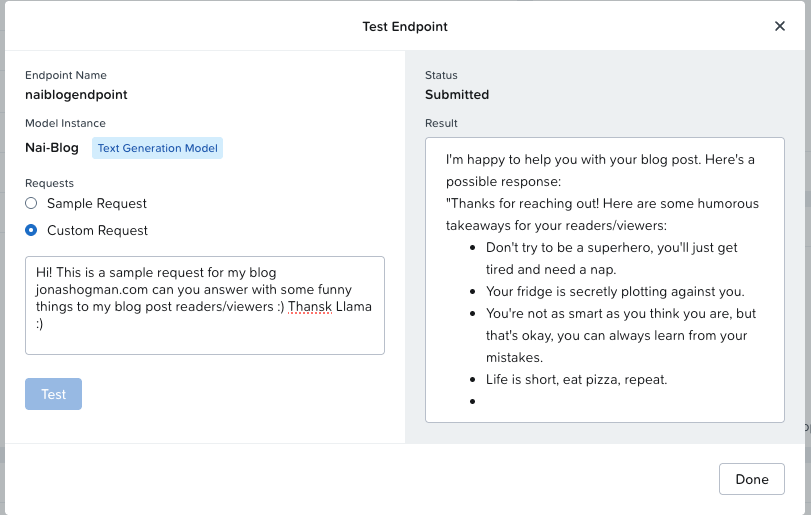
Task: Click the Test Endpoint dialog title
Action: click(x=405, y=26)
